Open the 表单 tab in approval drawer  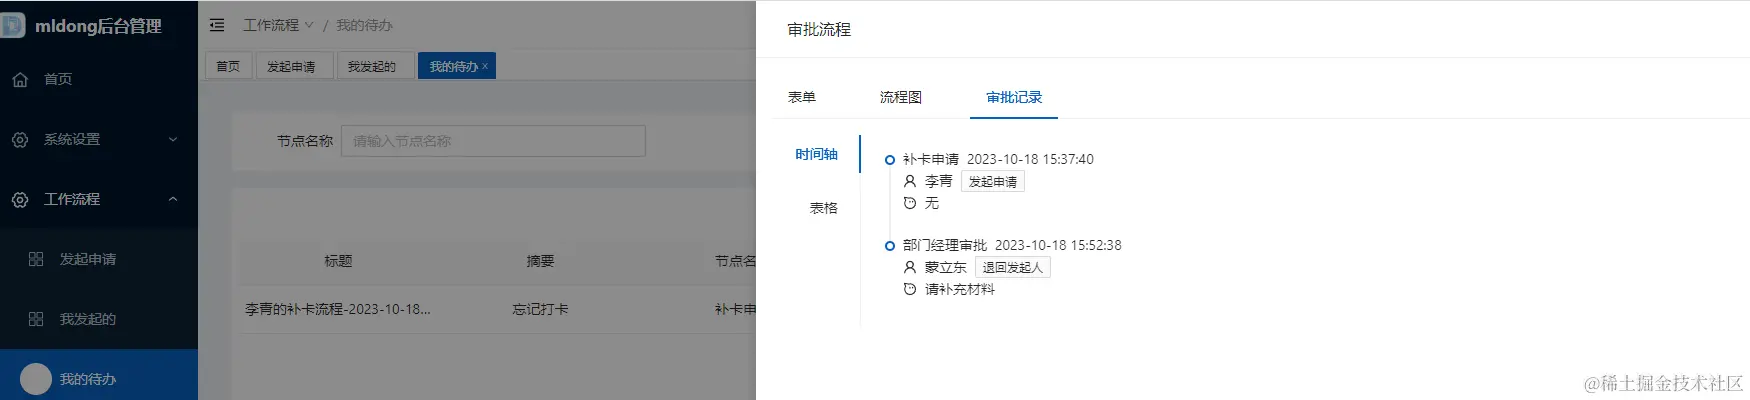(x=802, y=97)
